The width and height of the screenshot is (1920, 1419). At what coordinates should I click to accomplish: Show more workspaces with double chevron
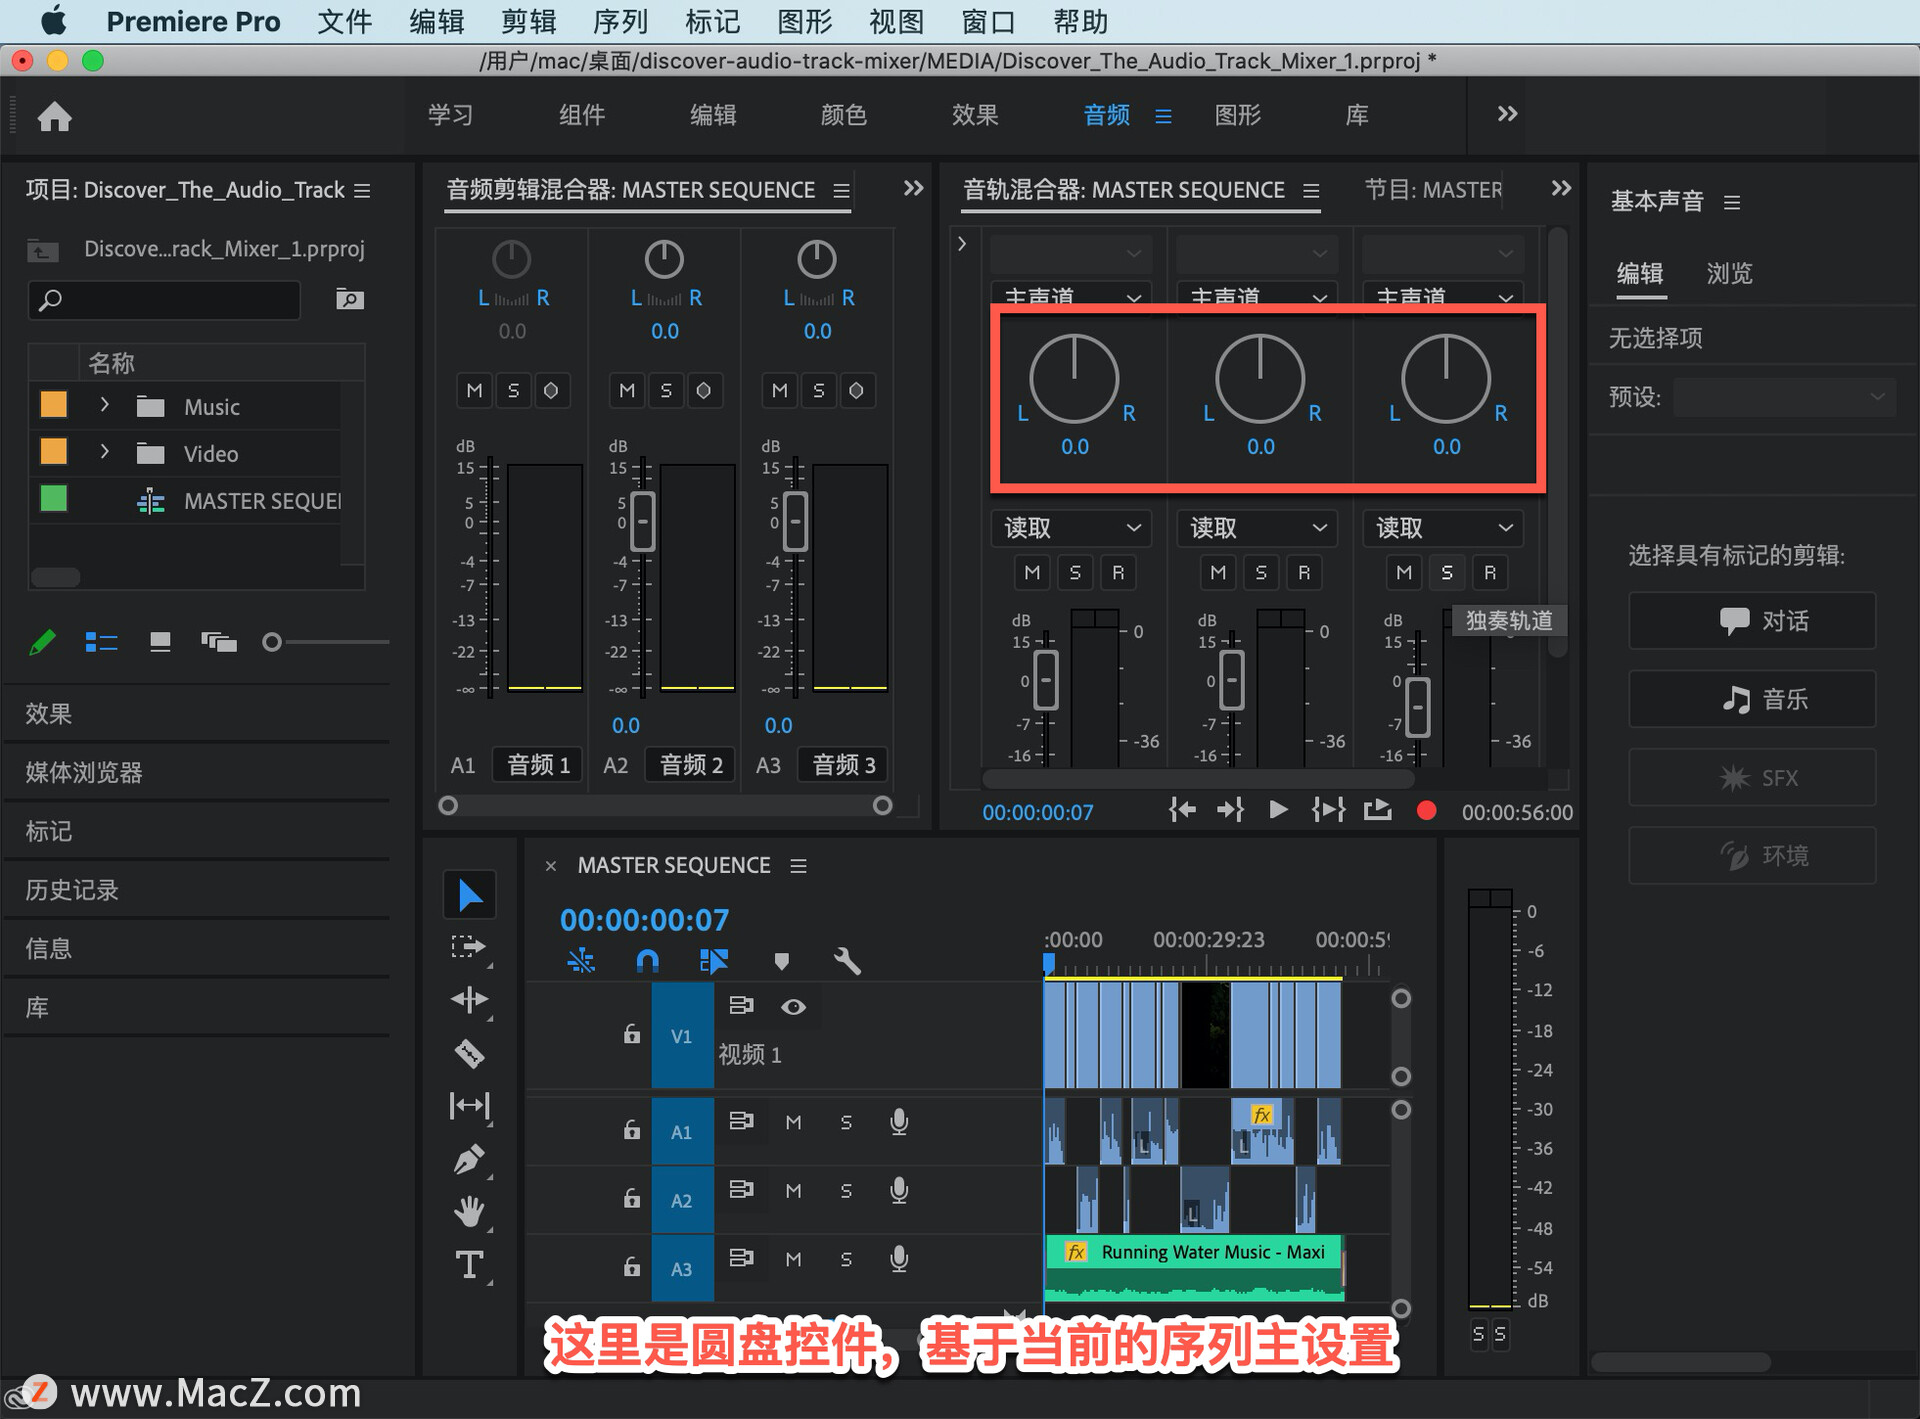(1507, 114)
